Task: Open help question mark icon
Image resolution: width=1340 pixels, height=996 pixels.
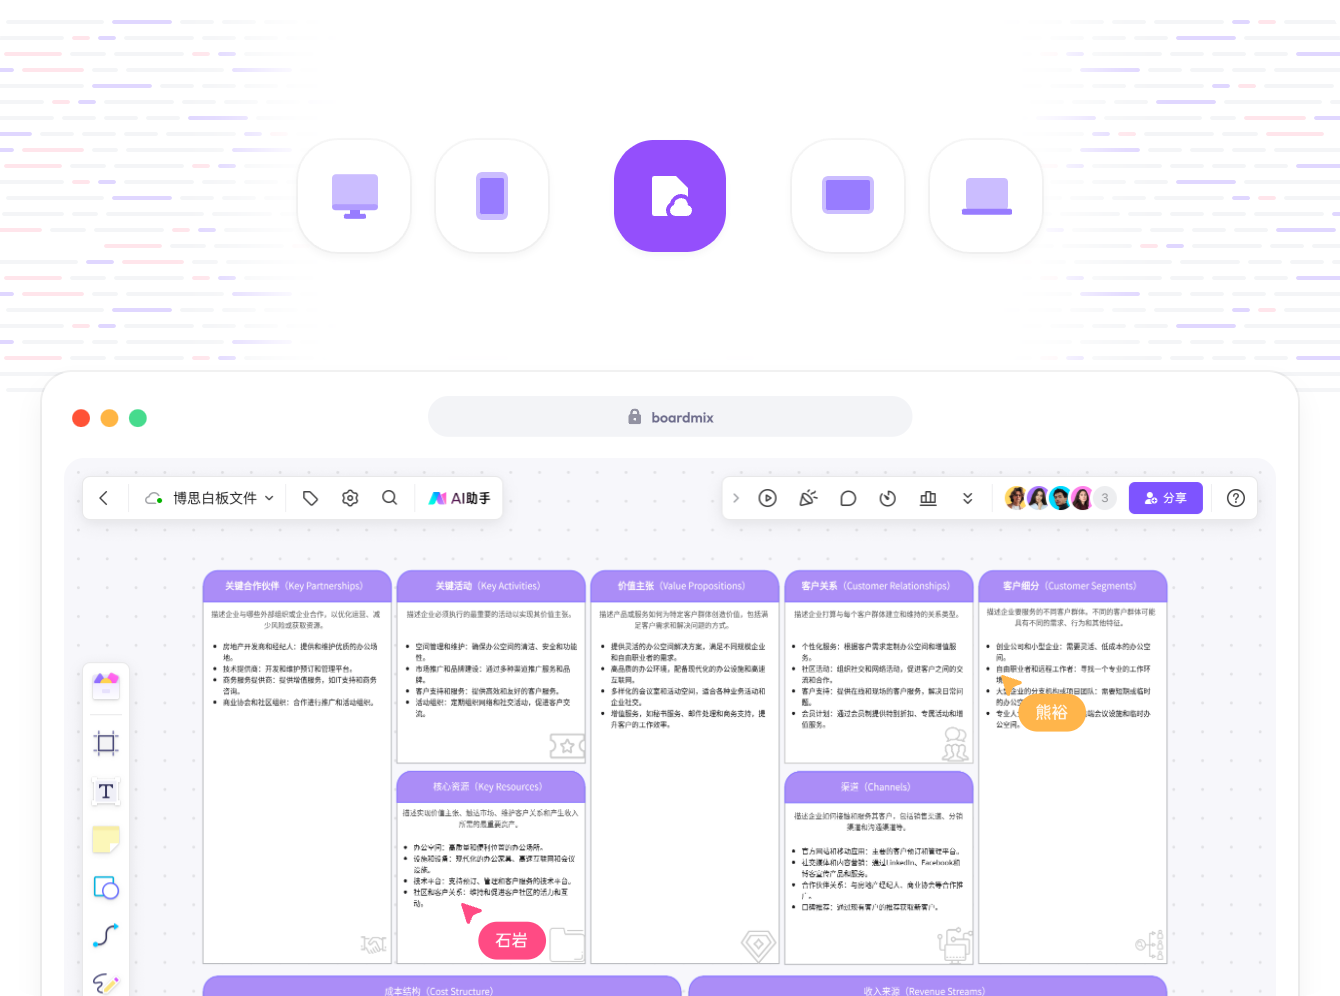Action: (x=1236, y=498)
